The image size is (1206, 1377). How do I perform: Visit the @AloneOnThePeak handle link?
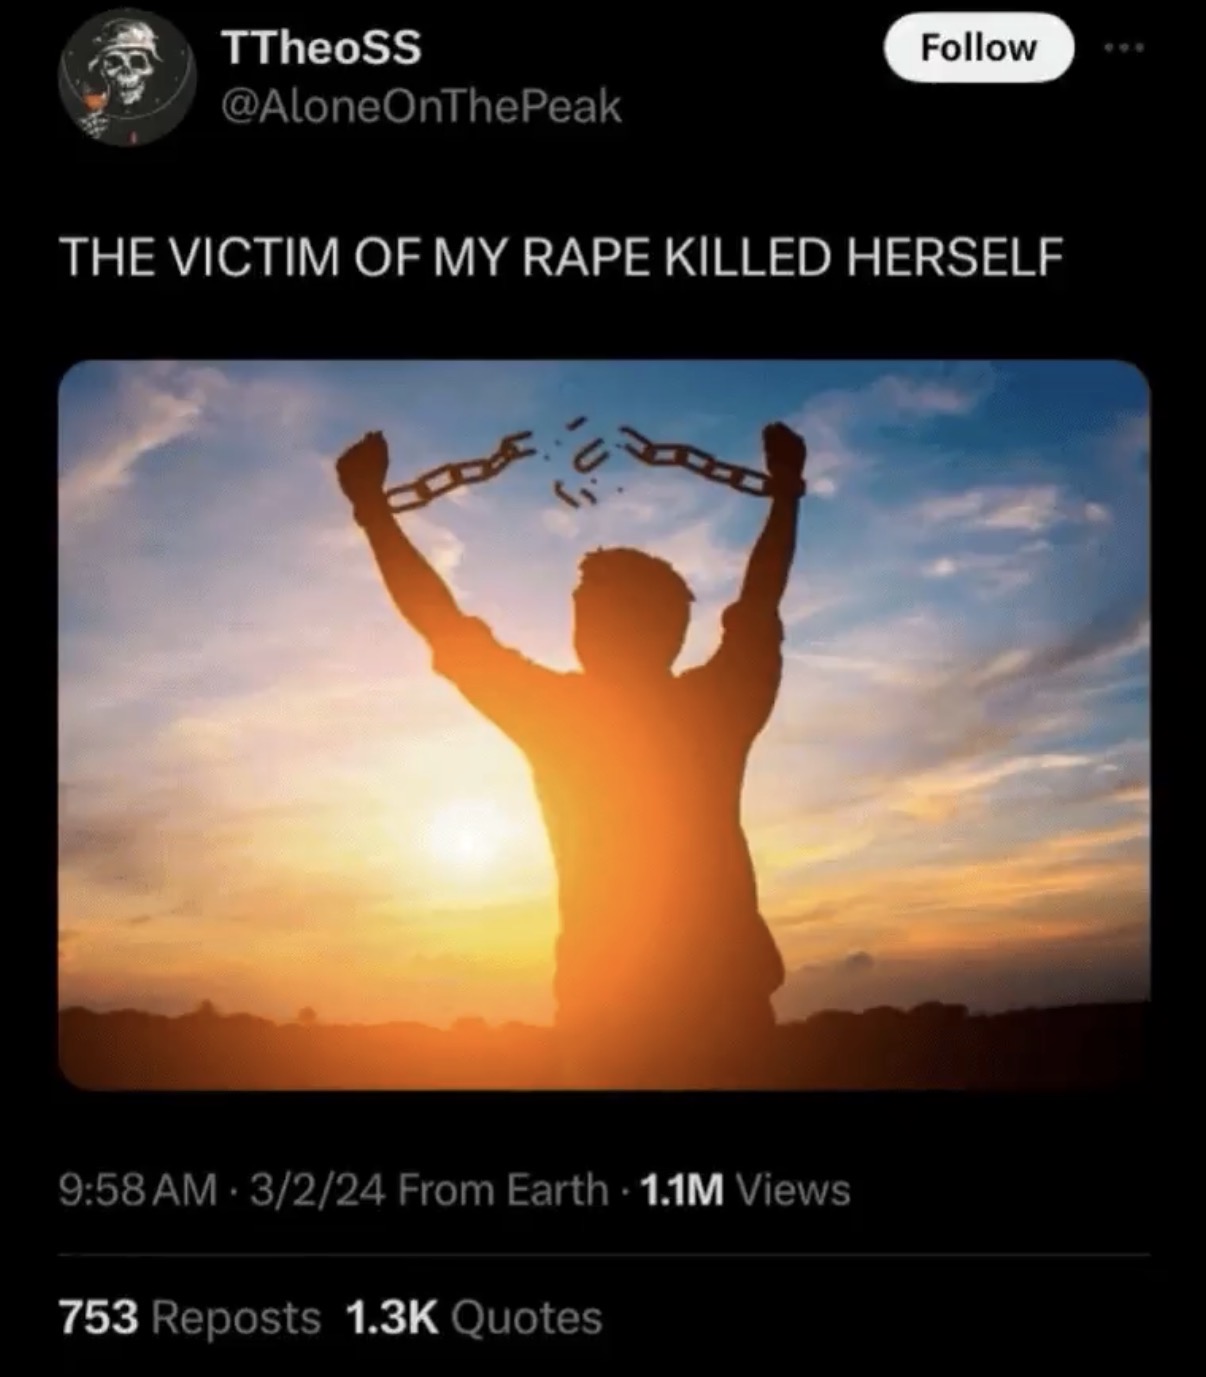[x=420, y=106]
